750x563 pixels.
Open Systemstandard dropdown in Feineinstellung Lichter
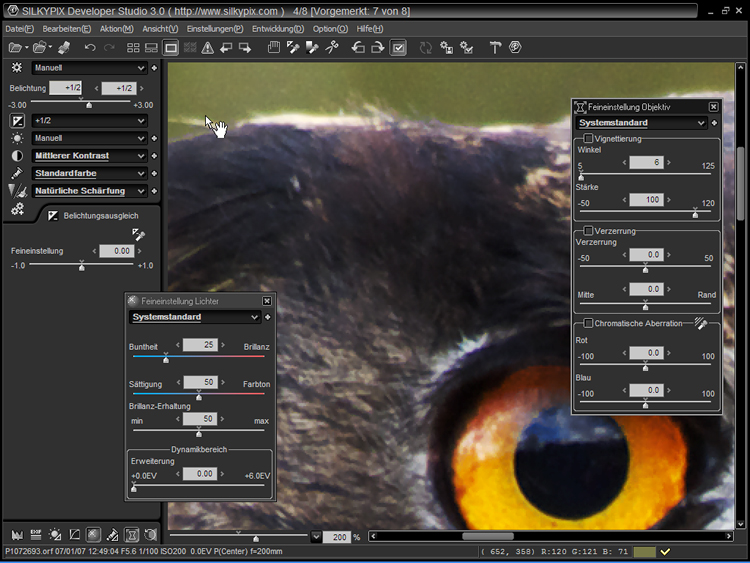point(255,317)
